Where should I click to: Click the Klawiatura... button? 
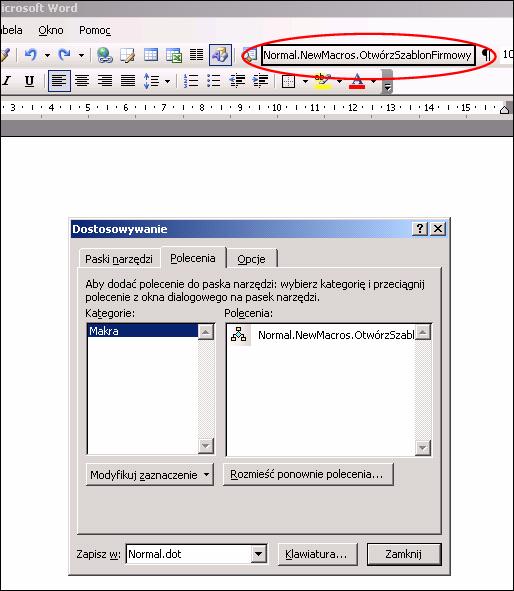[x=317, y=554]
